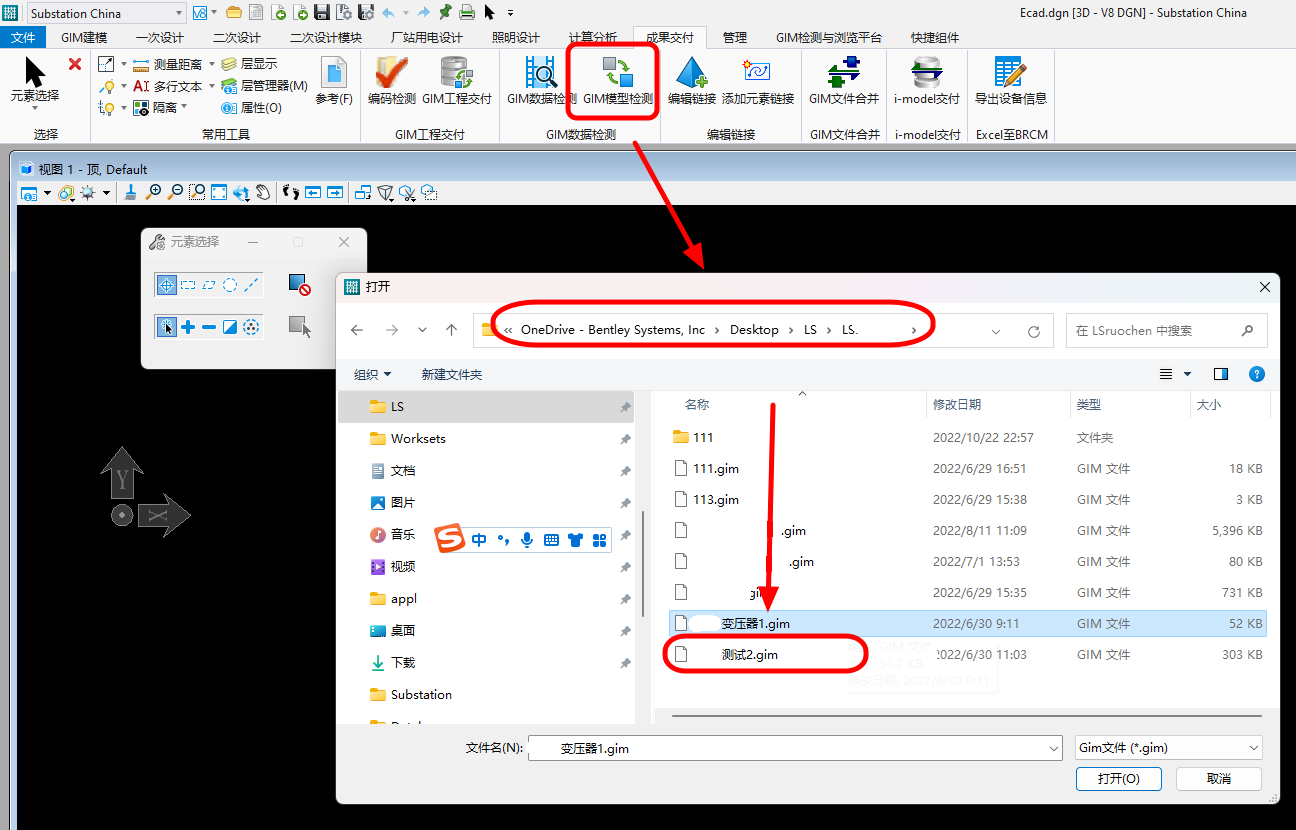Click the 导出设备信息 tool

point(1010,81)
